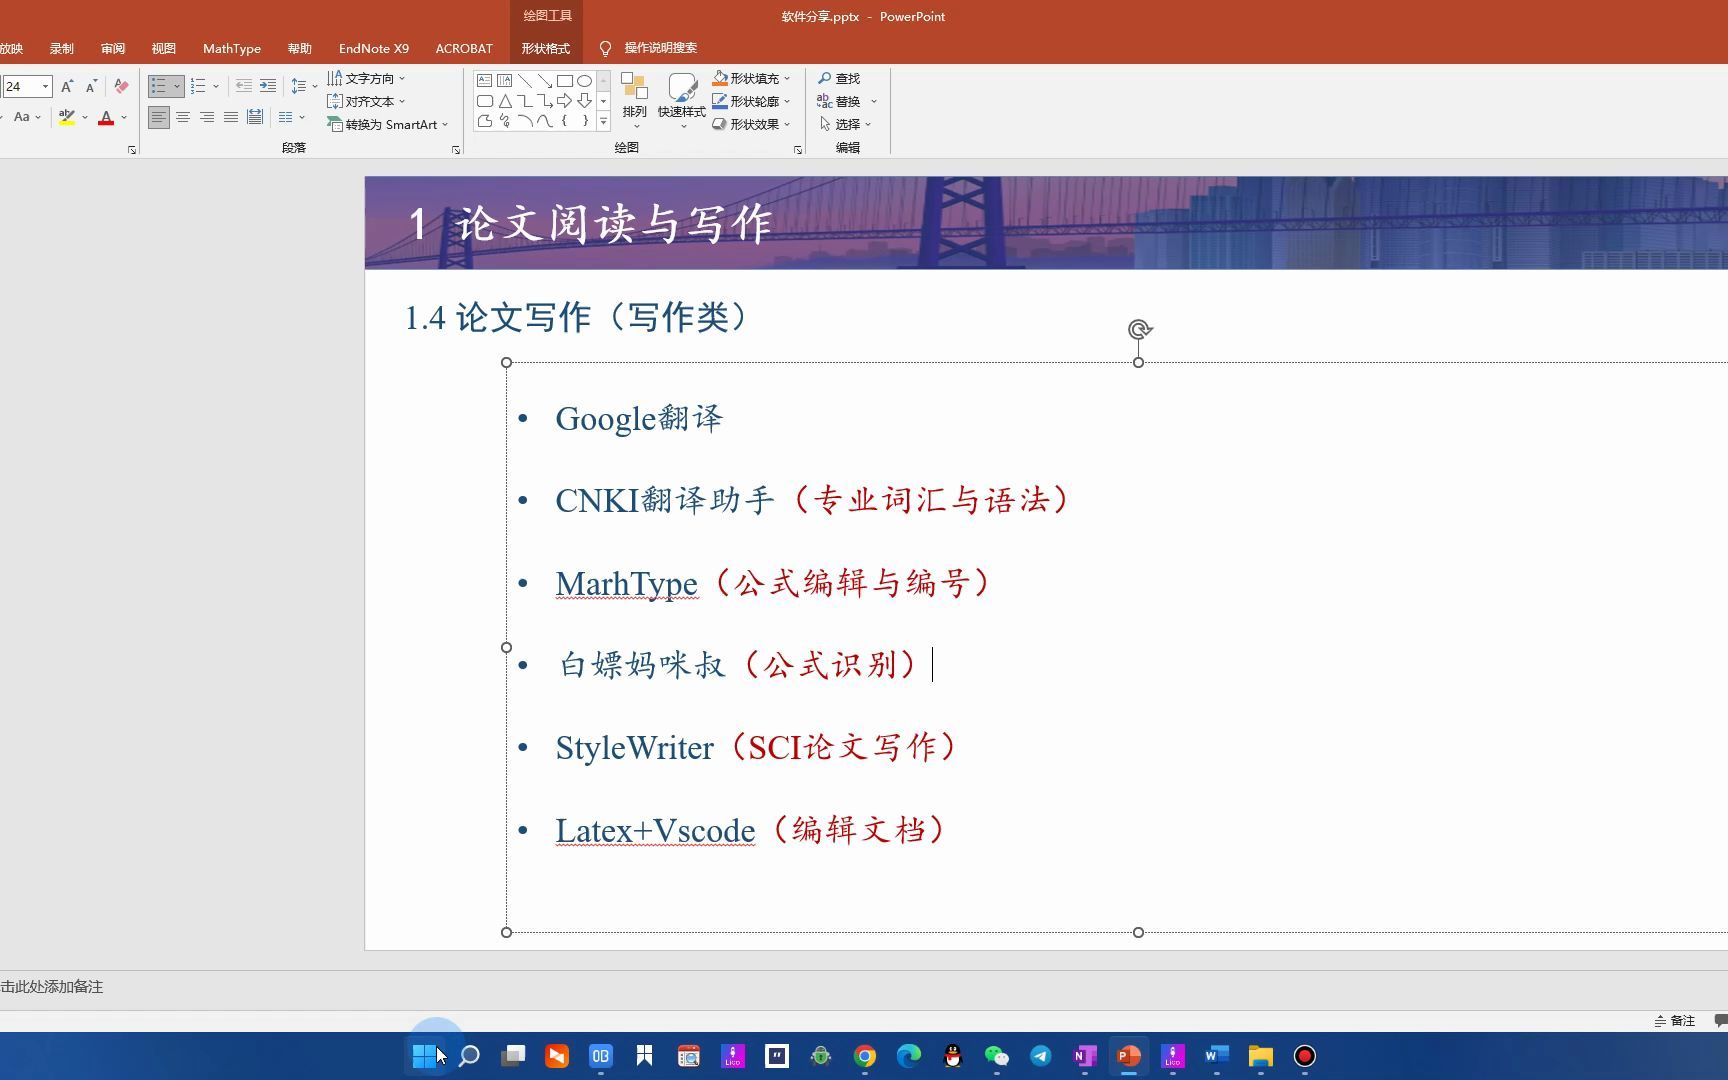Open the MathType ribbon tab
This screenshot has width=1728, height=1080.
(232, 48)
